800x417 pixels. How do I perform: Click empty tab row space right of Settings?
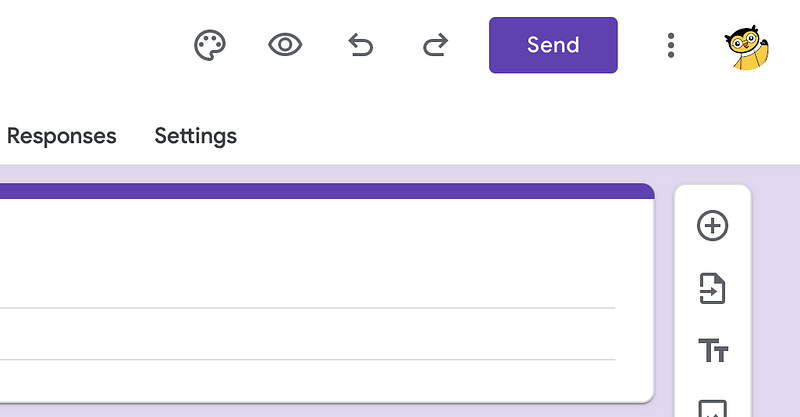coord(510,136)
